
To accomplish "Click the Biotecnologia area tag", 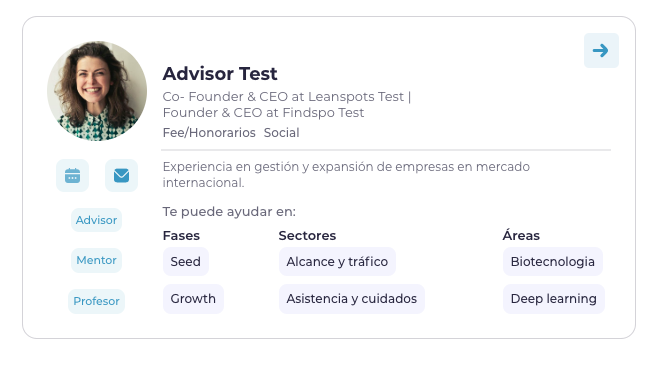I will [553, 261].
